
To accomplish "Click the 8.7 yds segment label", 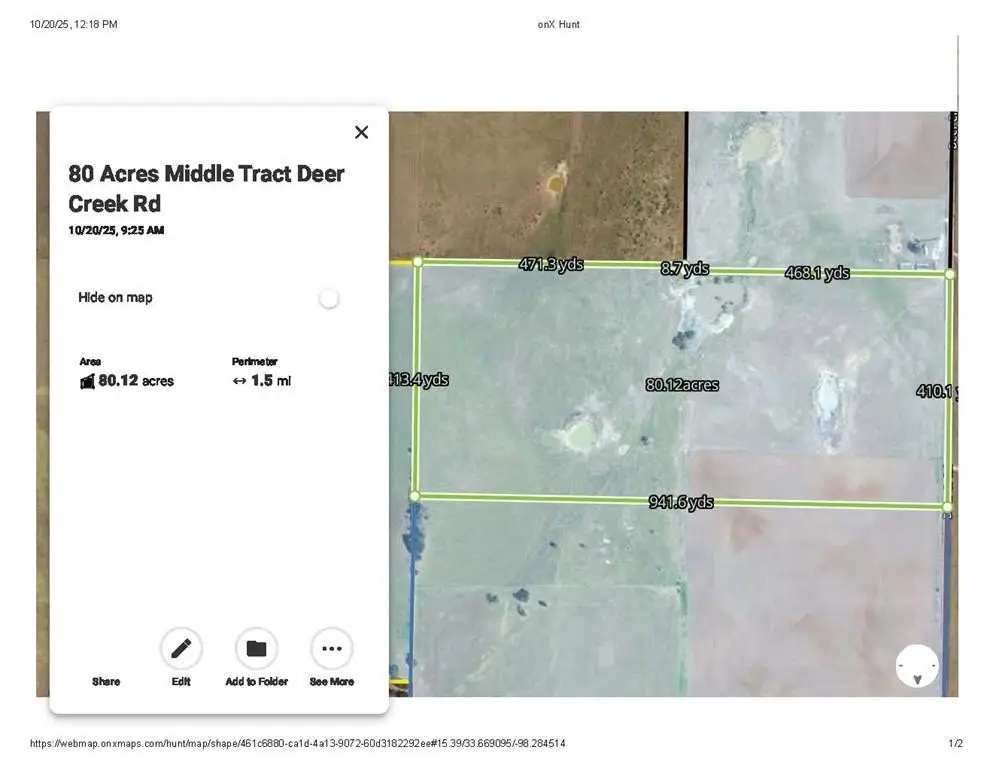I will (x=684, y=268).
